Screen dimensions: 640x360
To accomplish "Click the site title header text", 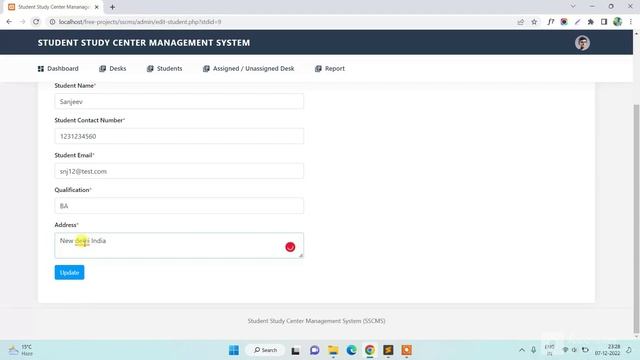I will point(144,43).
